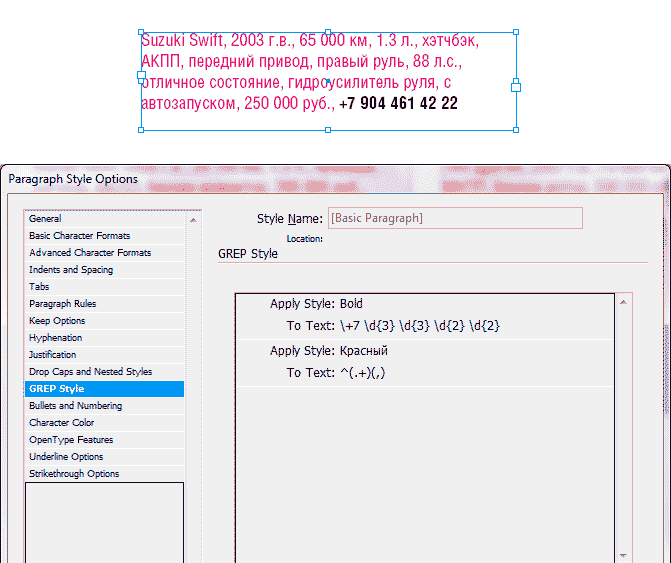Click text frame bottom-center handle
671x563 pixels.
328,130
